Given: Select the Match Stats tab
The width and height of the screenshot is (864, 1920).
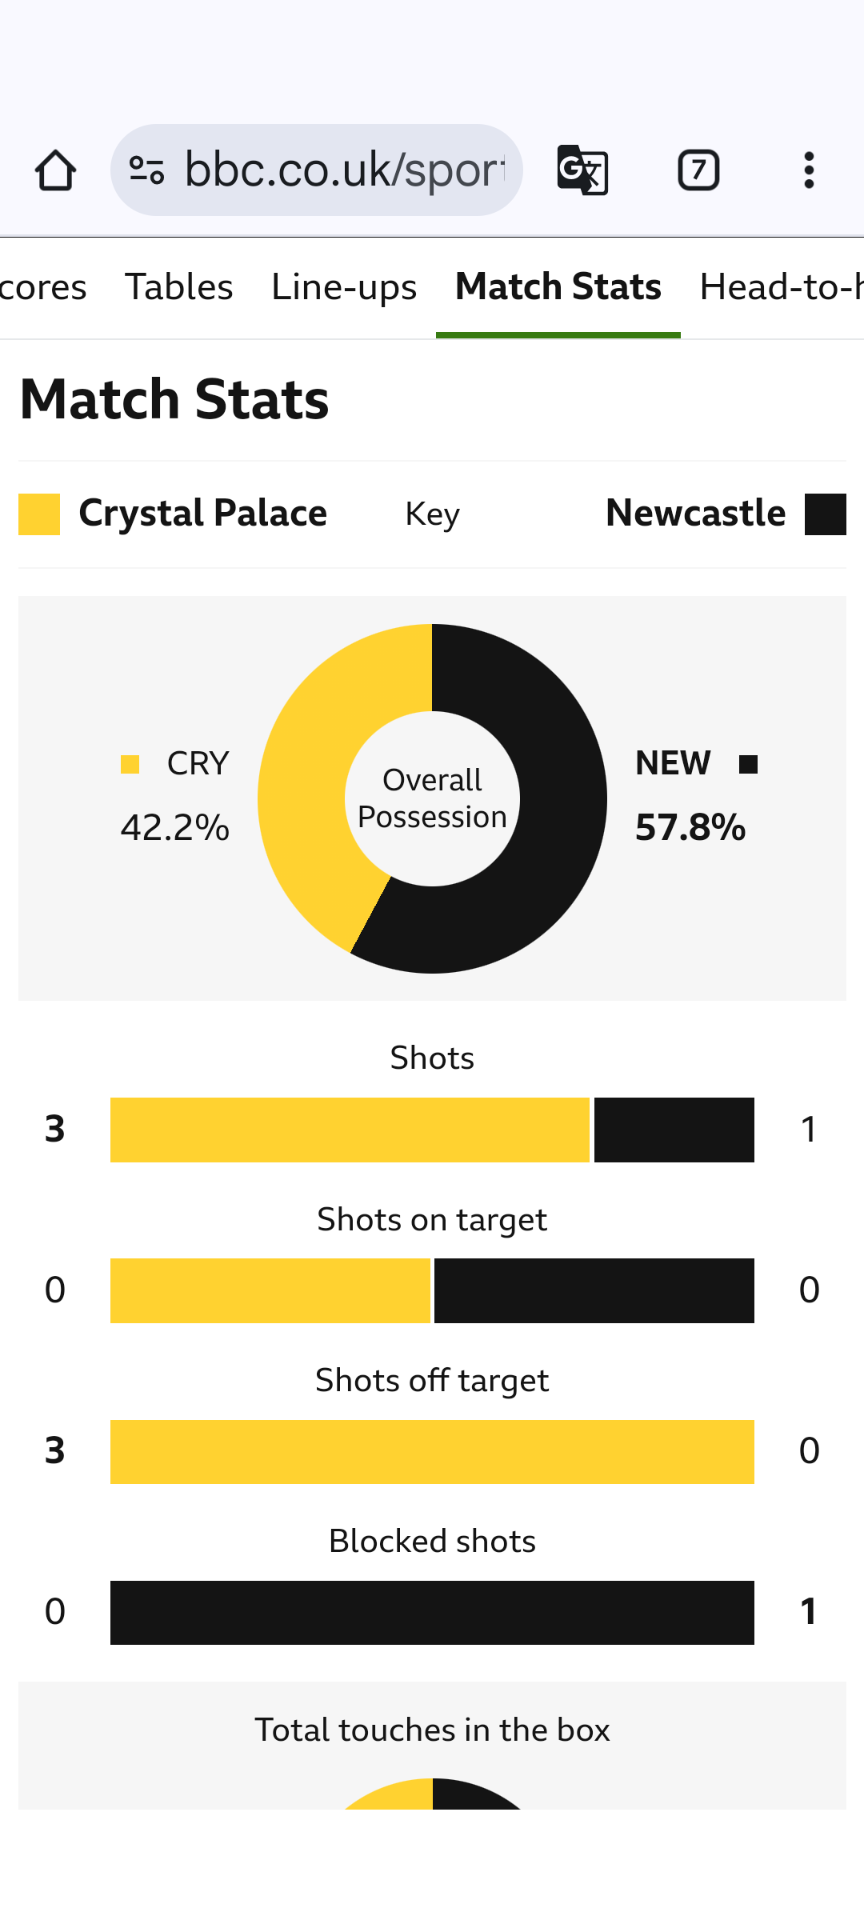Looking at the screenshot, I should click(558, 288).
